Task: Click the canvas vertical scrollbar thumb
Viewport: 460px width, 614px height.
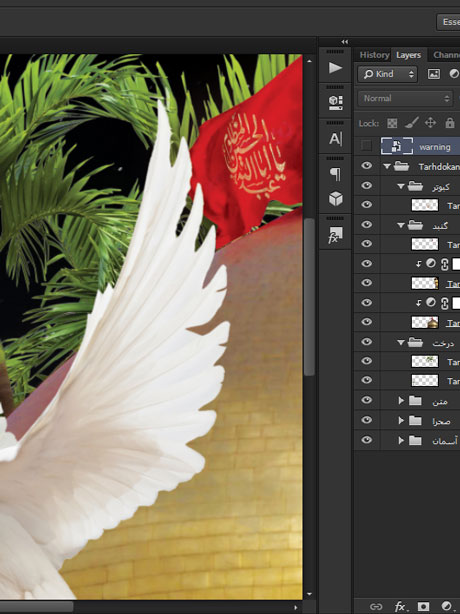Action: pyautogui.click(x=309, y=297)
